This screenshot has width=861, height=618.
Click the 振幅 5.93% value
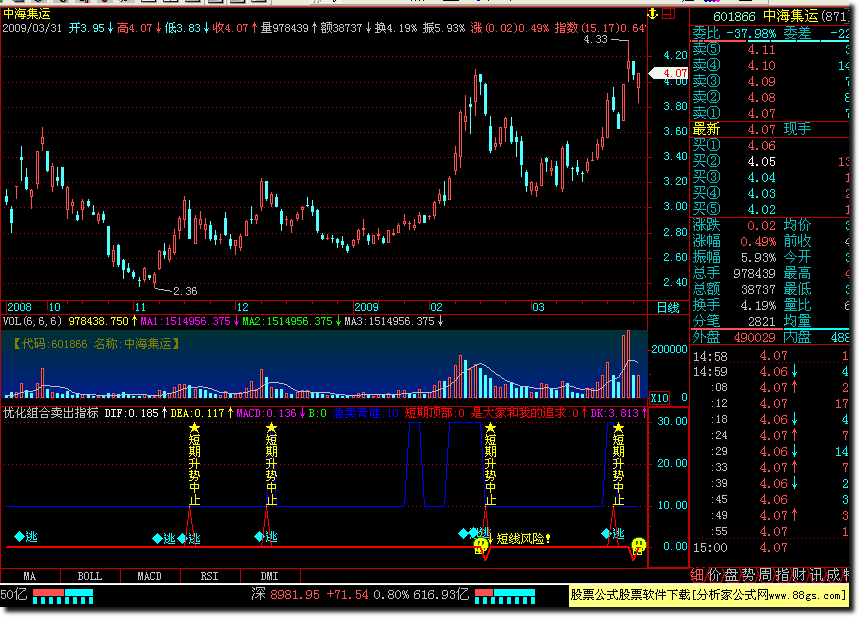[758, 258]
